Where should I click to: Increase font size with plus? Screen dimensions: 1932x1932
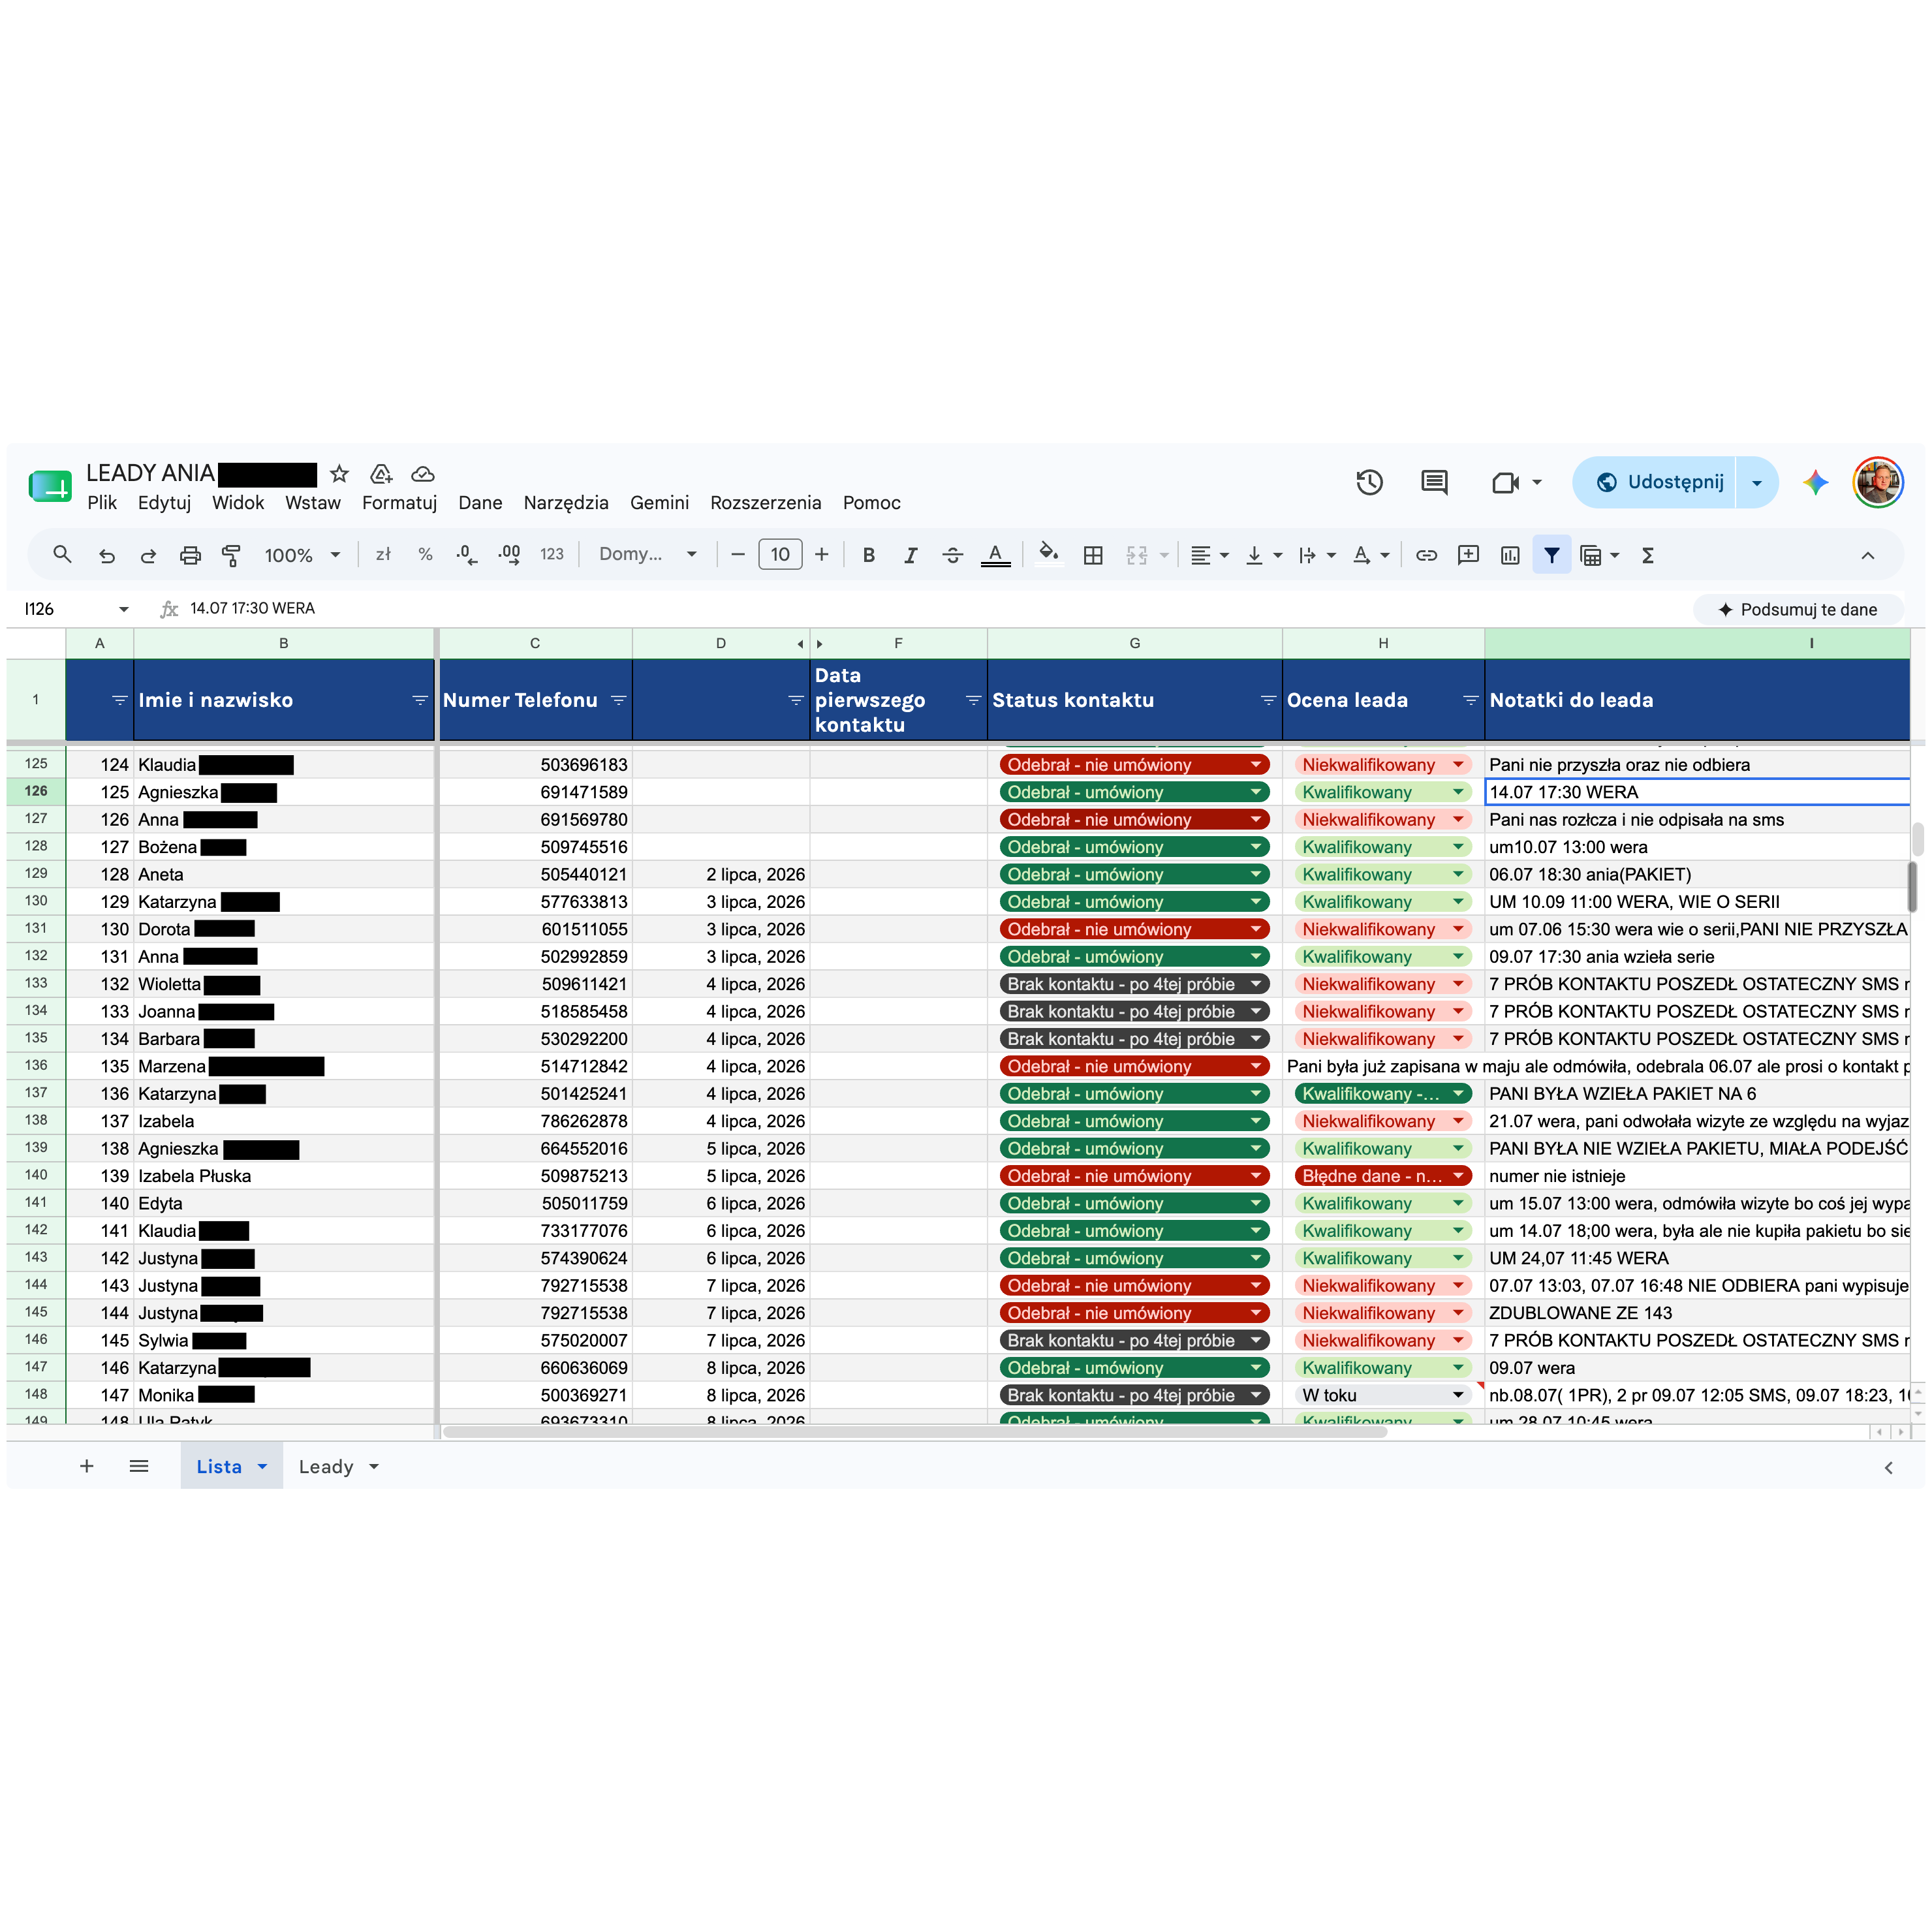click(x=822, y=555)
